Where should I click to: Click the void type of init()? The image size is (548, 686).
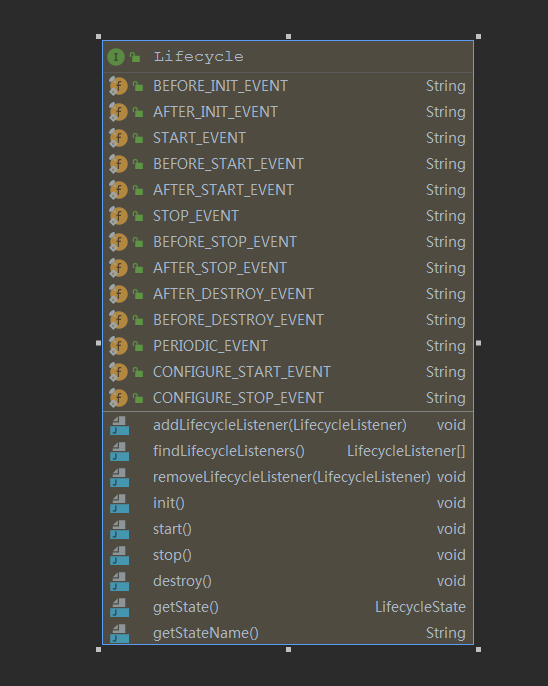(x=451, y=503)
